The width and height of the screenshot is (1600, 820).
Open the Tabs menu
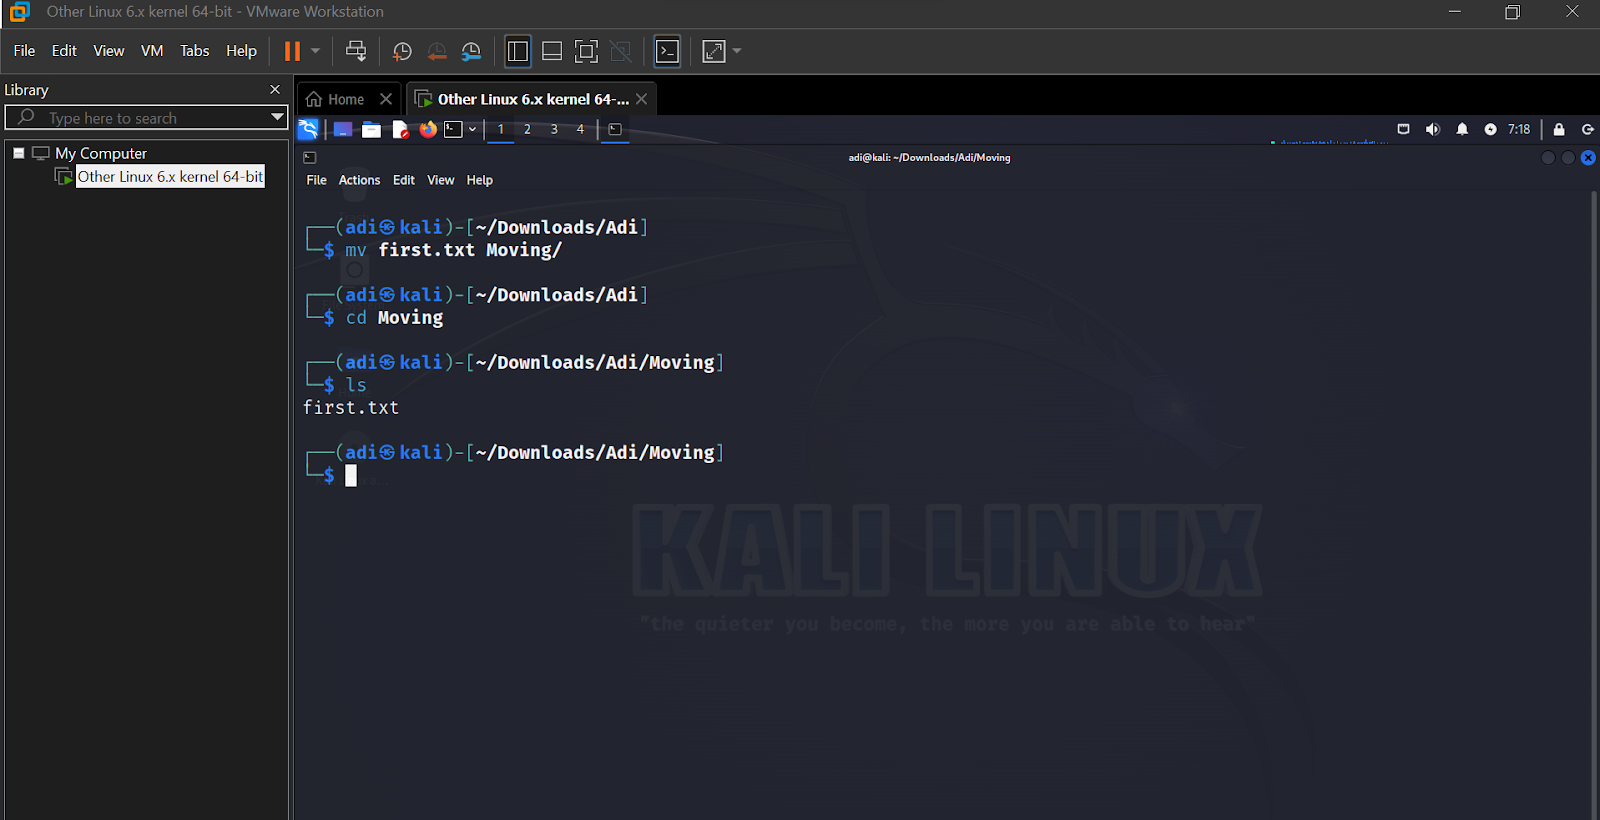tap(195, 51)
